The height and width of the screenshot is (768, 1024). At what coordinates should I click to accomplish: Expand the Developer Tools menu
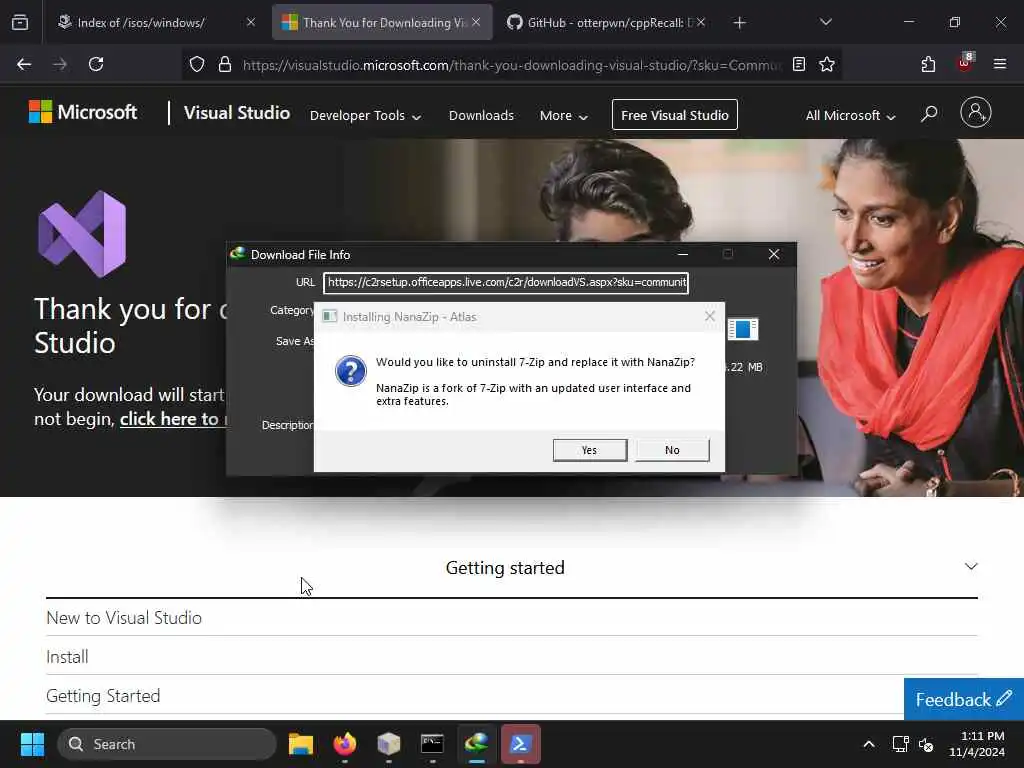[x=365, y=116]
